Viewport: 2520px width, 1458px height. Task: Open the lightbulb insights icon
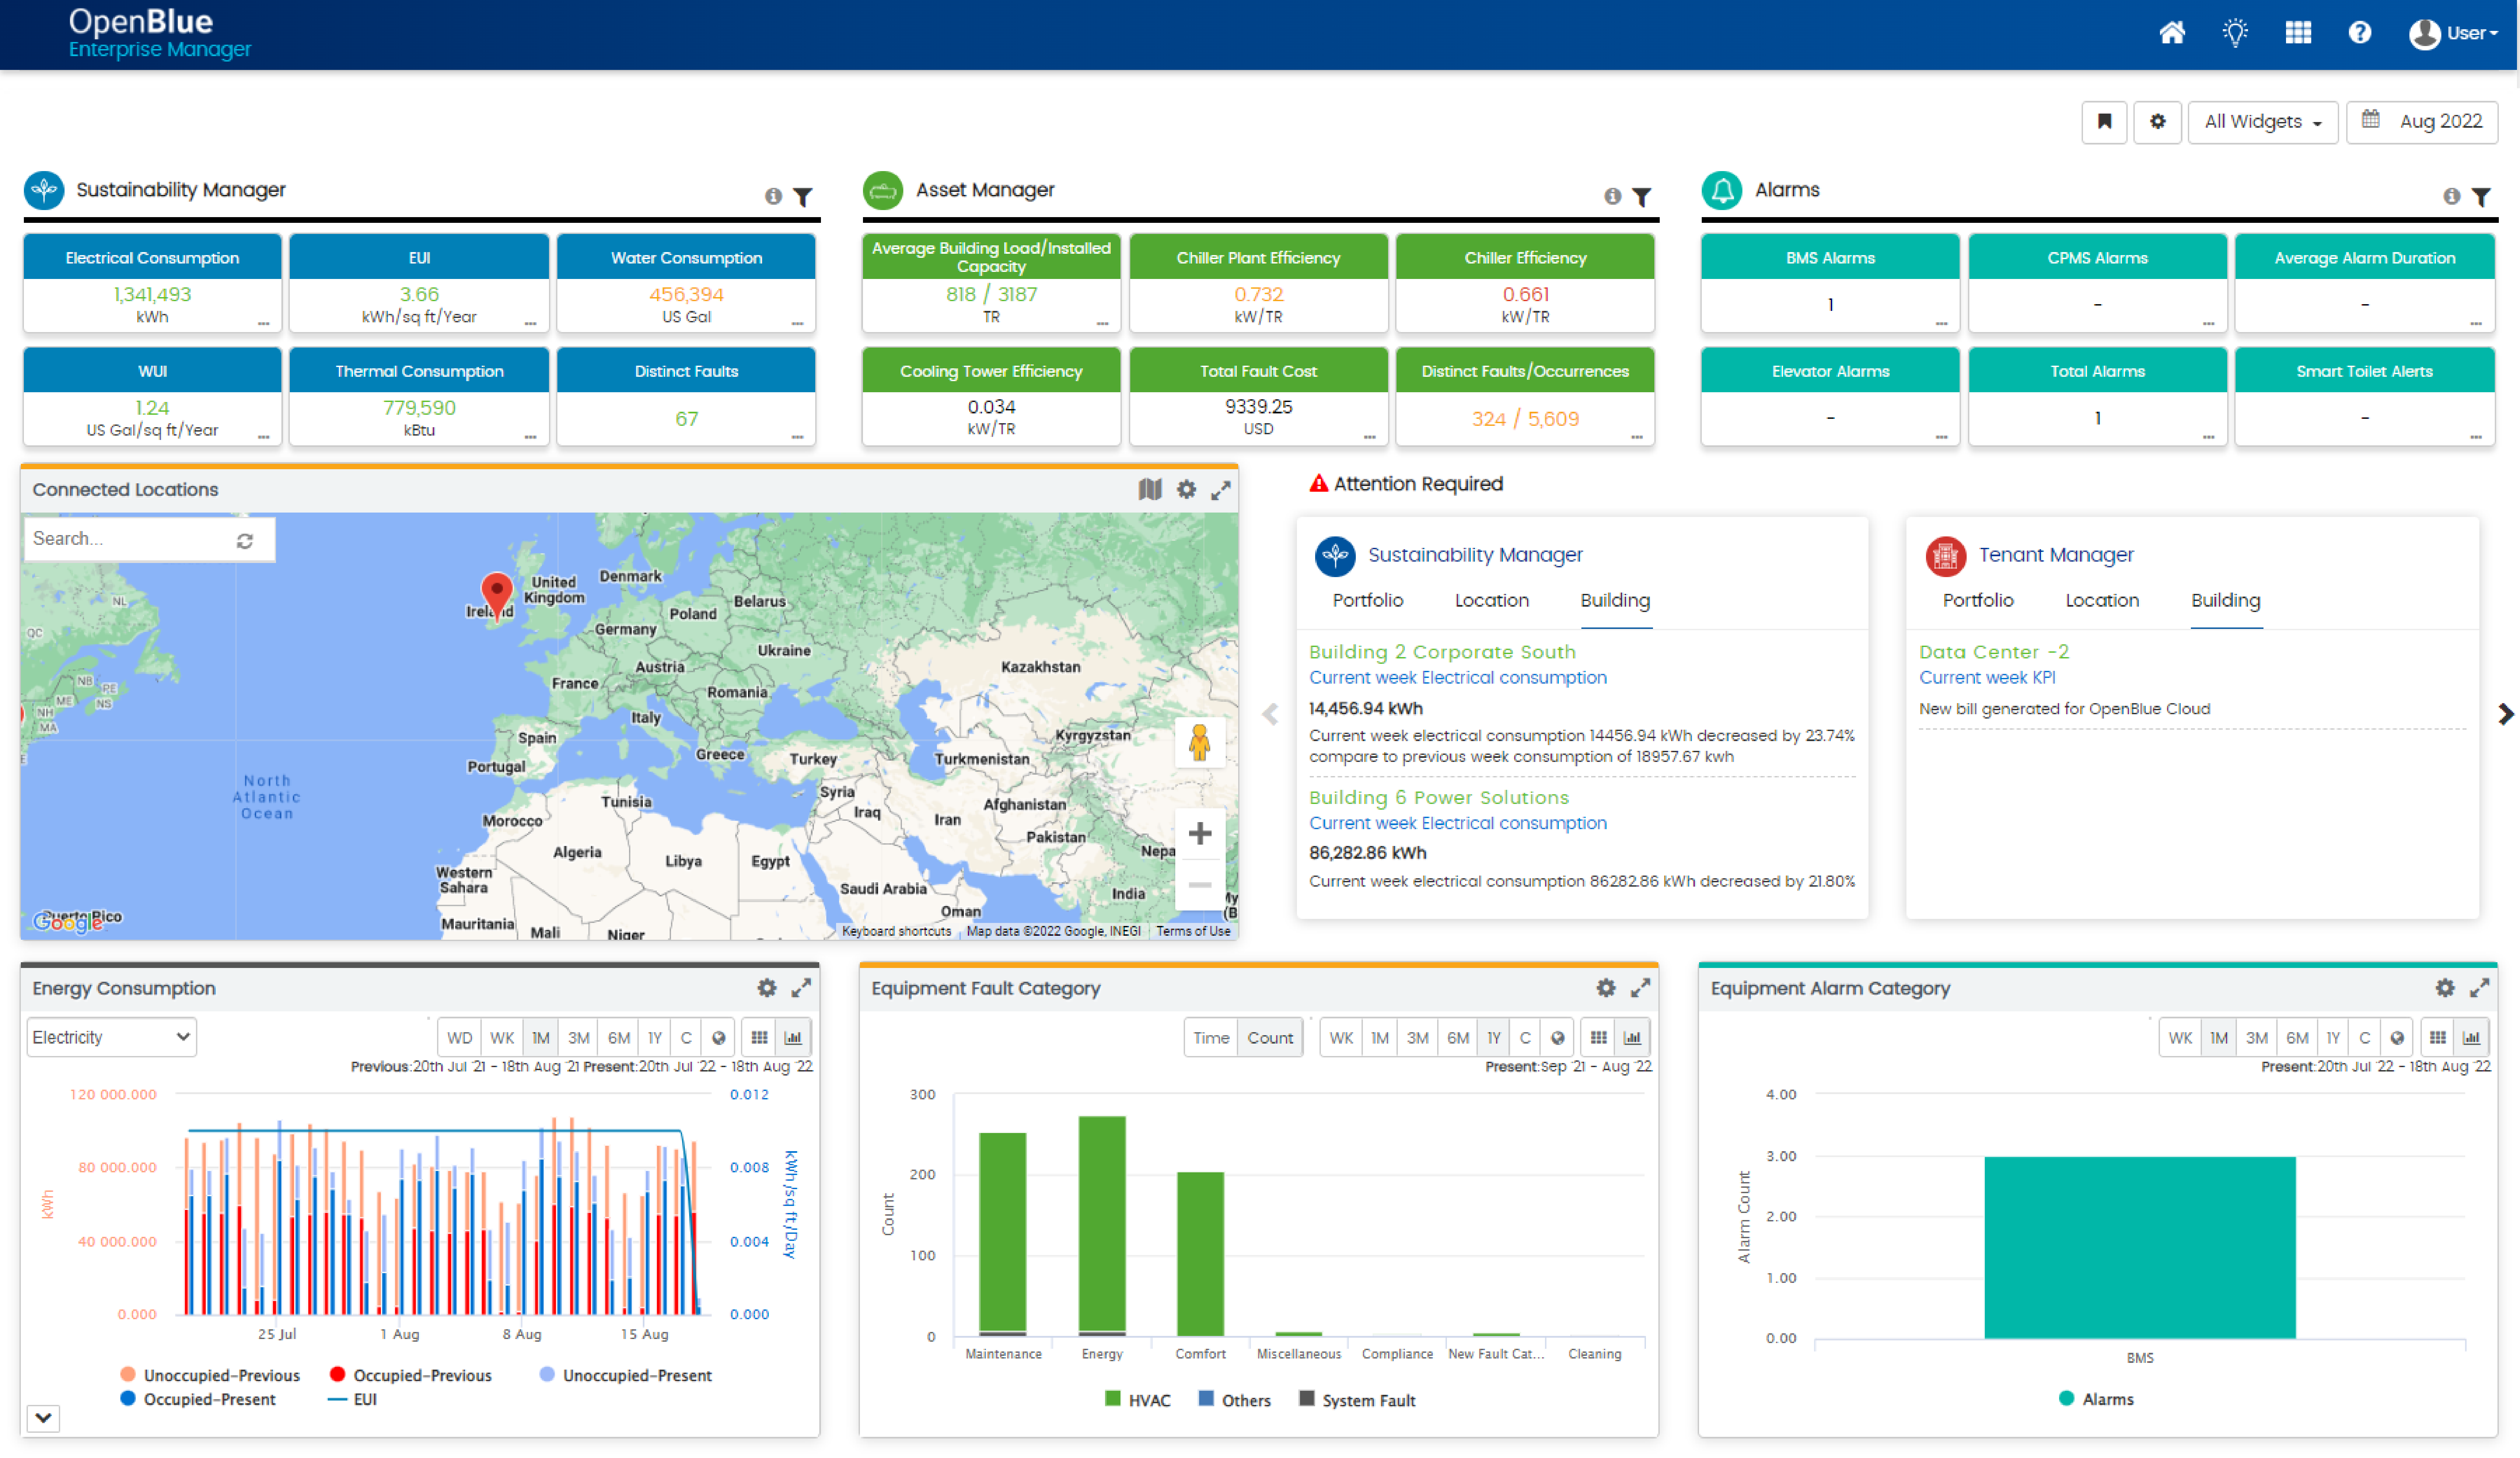2235,33
